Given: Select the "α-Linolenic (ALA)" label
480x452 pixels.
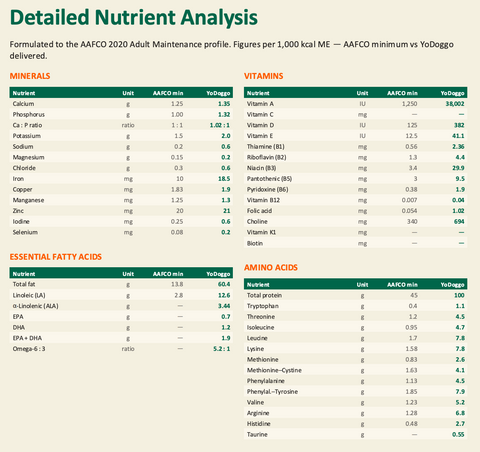Looking at the screenshot, I should 35,306.
